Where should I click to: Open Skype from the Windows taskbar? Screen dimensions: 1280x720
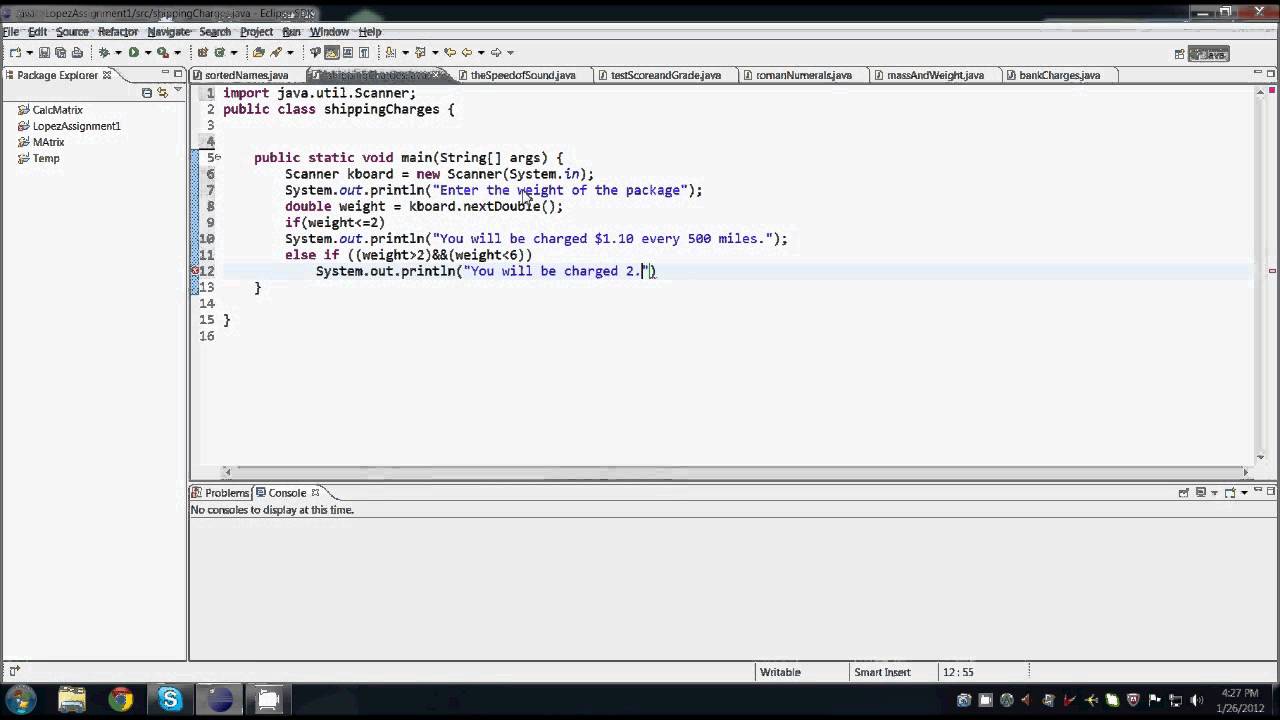(x=170, y=700)
